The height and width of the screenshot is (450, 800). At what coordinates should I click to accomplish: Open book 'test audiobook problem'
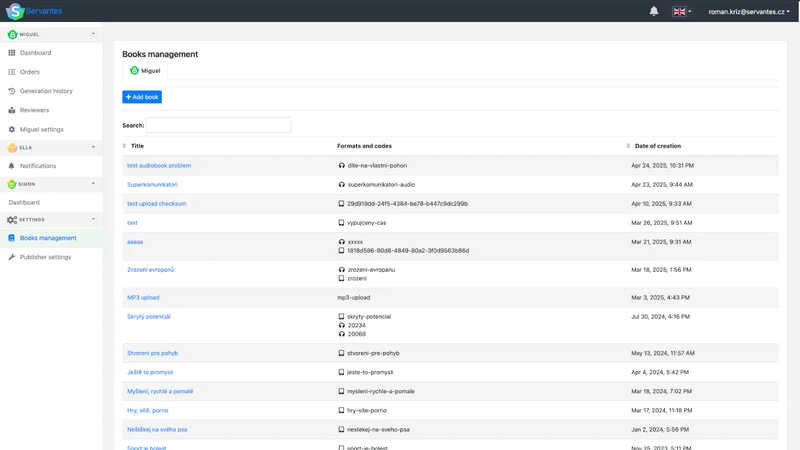point(159,165)
